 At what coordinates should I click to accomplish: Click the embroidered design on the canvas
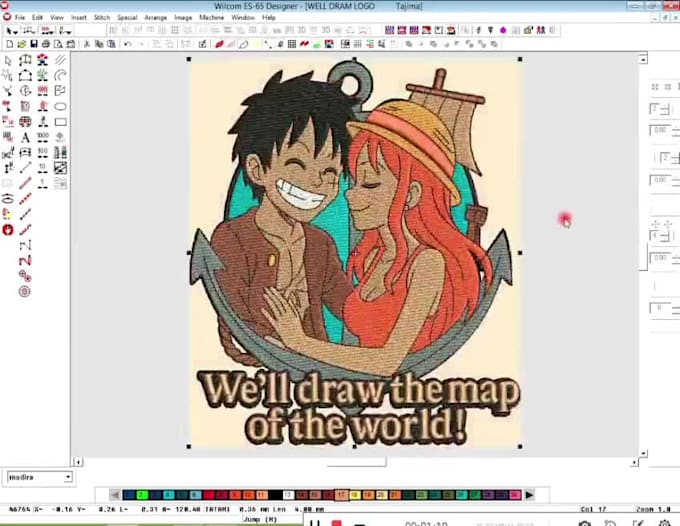(354, 252)
